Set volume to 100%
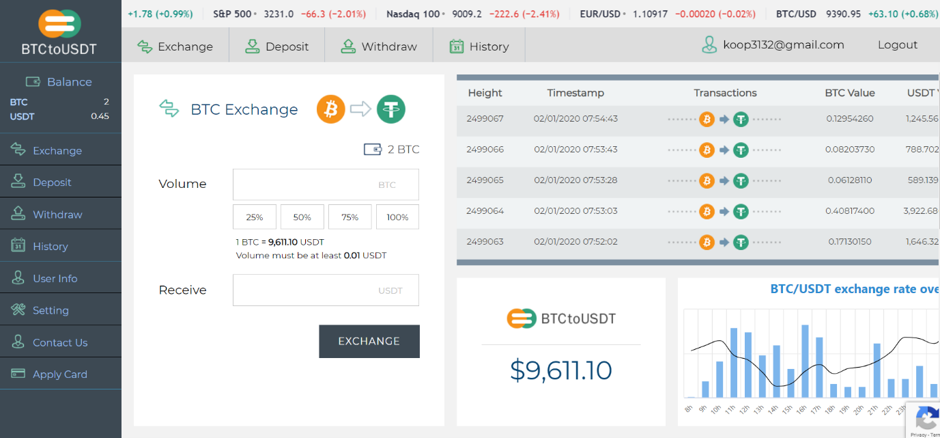 (x=397, y=217)
